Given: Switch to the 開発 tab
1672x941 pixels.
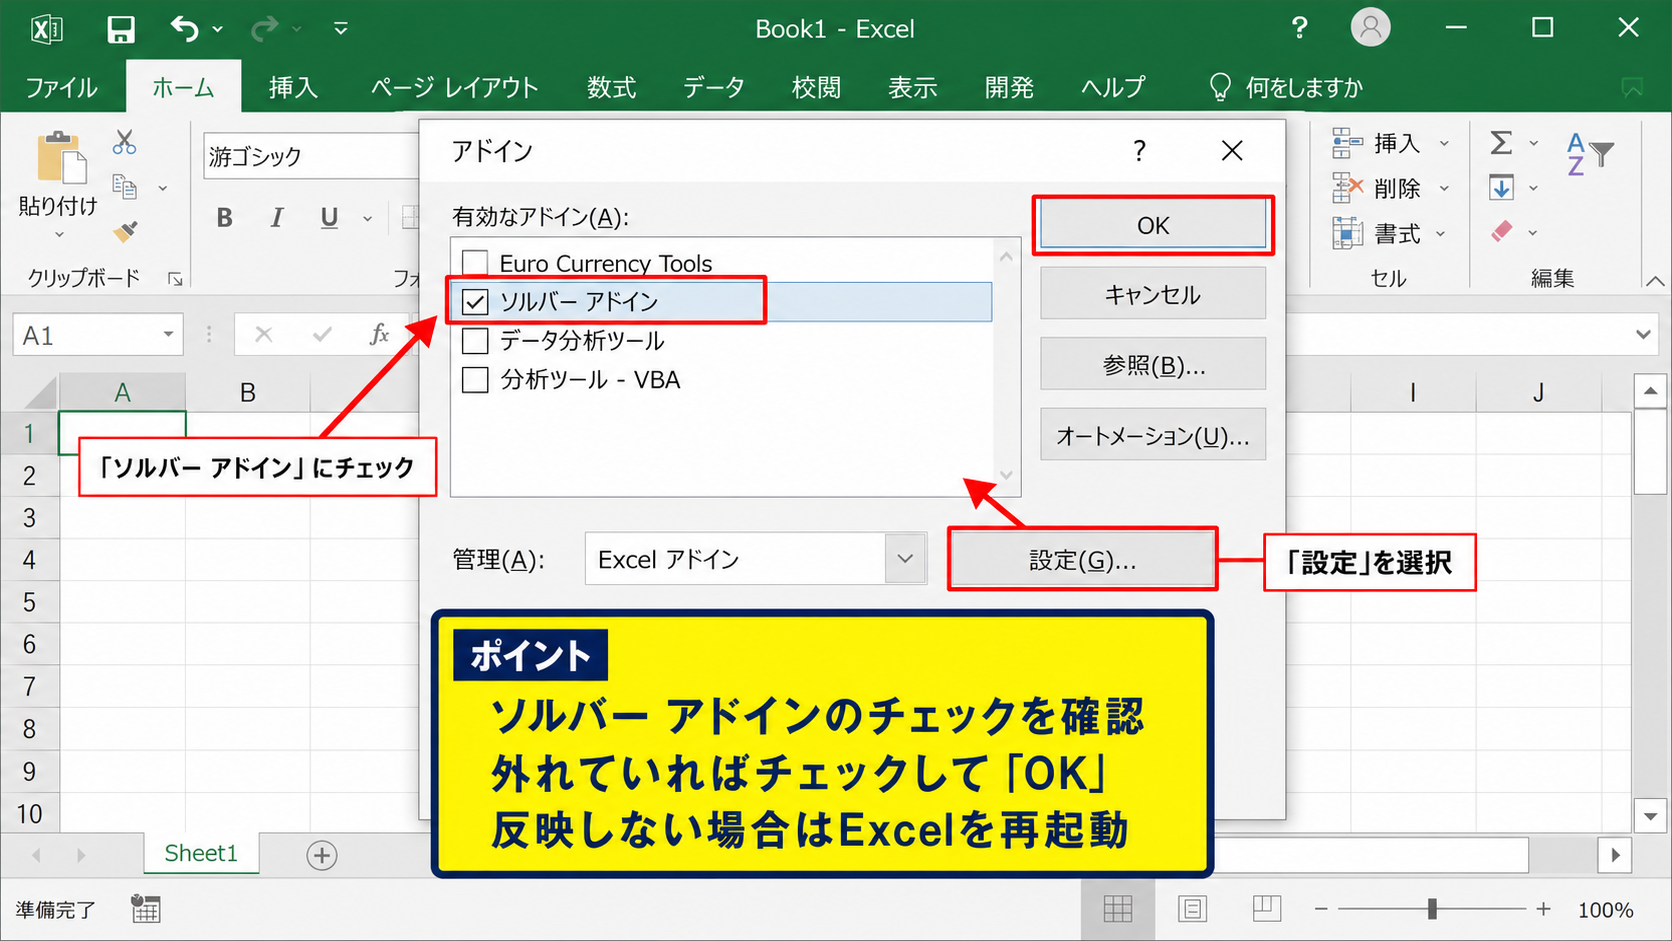Looking at the screenshot, I should pyautogui.click(x=1009, y=88).
